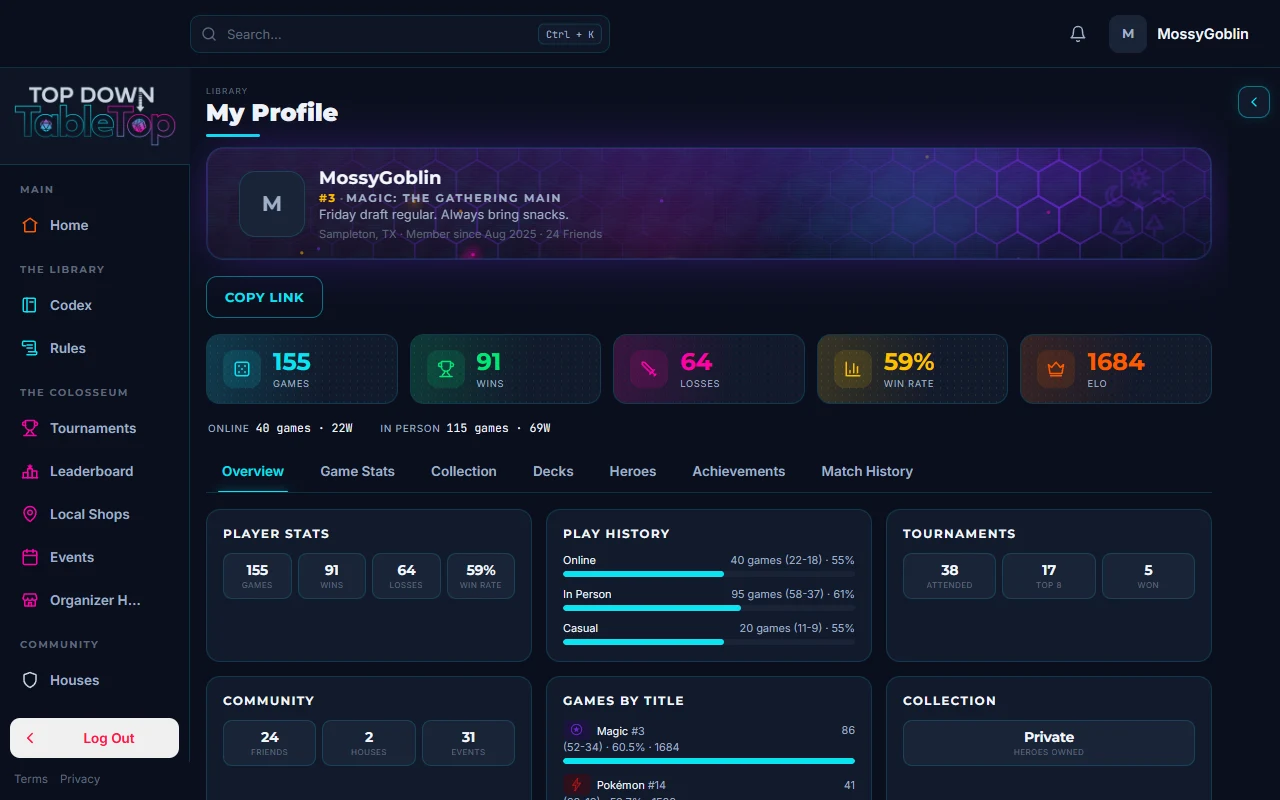Click the In Person play history bar

coord(709,608)
